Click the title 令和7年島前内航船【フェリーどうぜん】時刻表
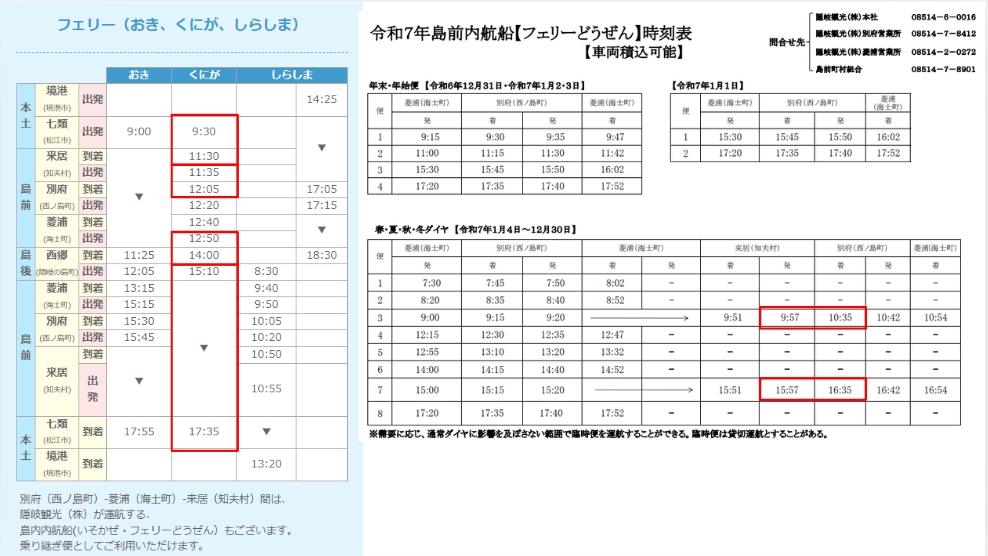 [531, 33]
